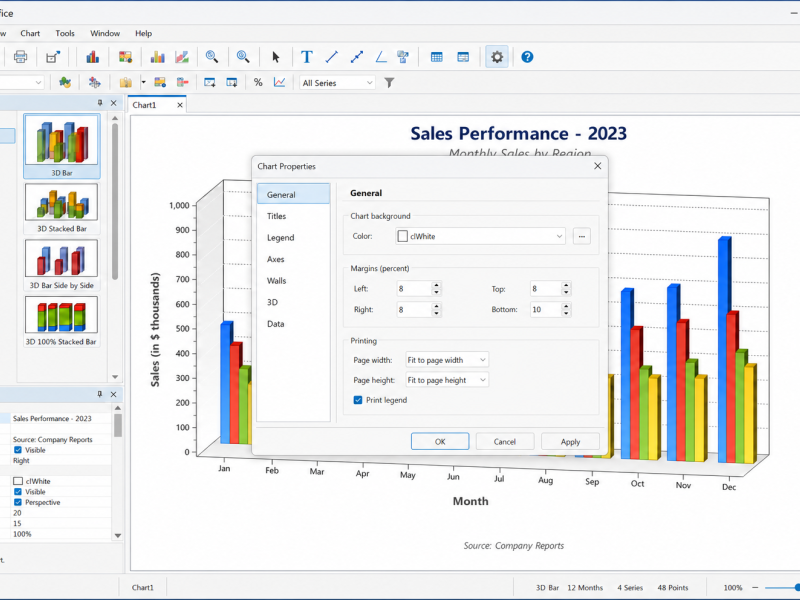Select the 3D Bar Side by Side thumbnail
The image size is (800, 600).
(62, 265)
